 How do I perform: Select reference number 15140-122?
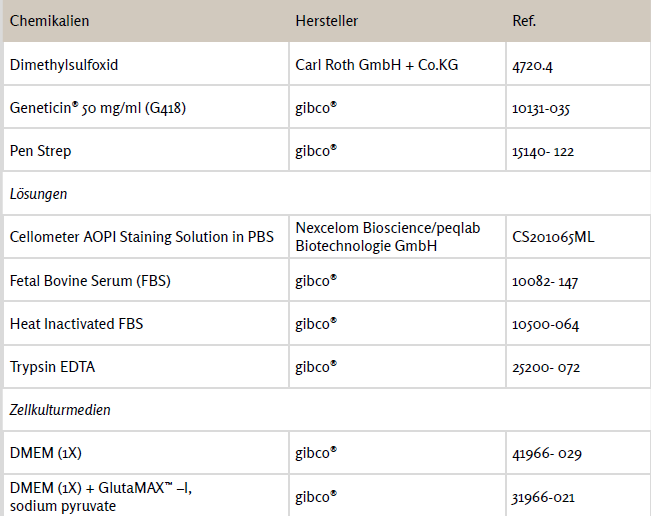[545, 151]
